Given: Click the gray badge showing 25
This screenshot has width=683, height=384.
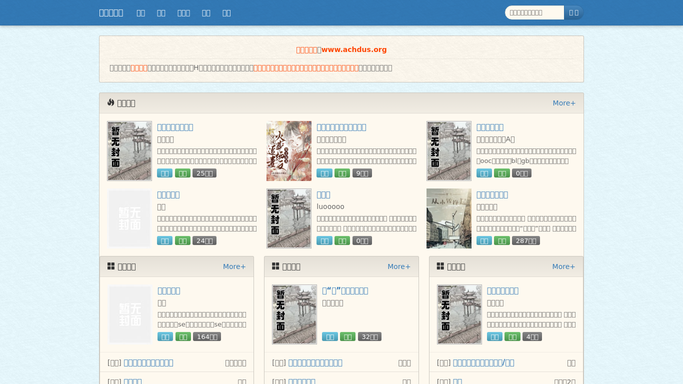Looking at the screenshot, I should tap(204, 173).
